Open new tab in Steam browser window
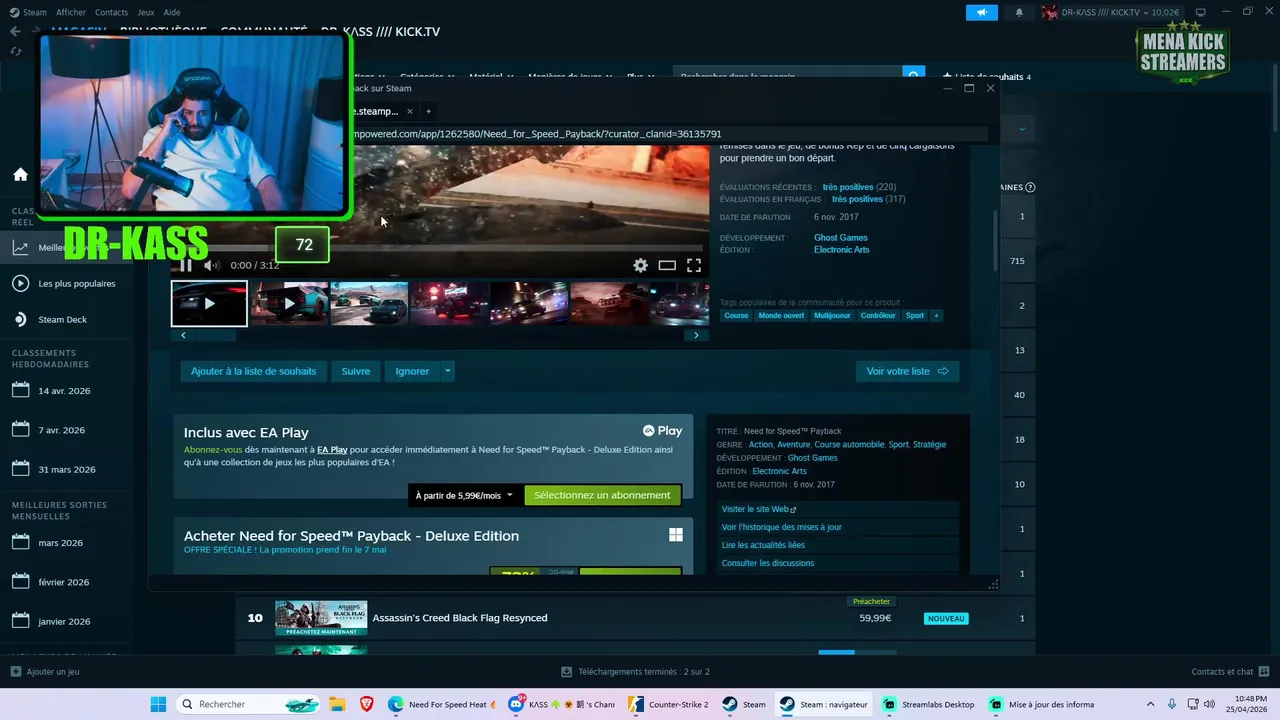The image size is (1280, 720). [x=428, y=111]
